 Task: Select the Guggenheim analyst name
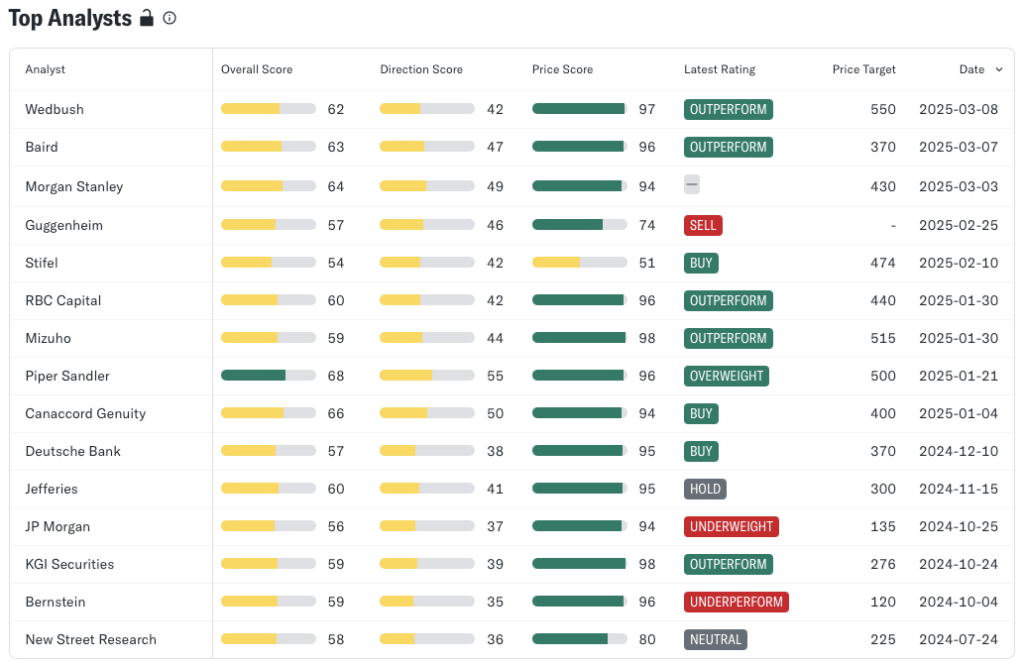(x=64, y=225)
